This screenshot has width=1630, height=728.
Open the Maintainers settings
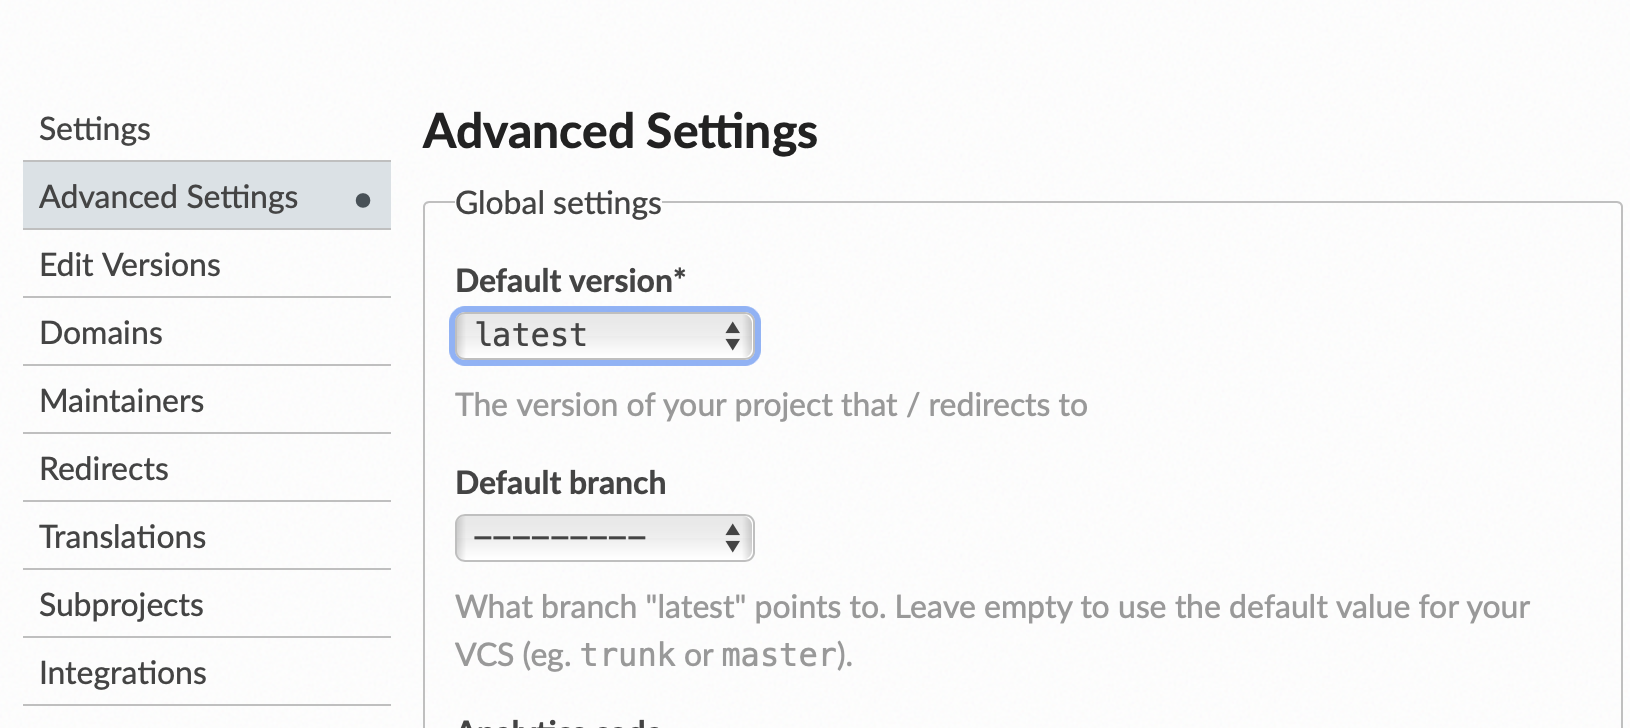[x=121, y=400]
